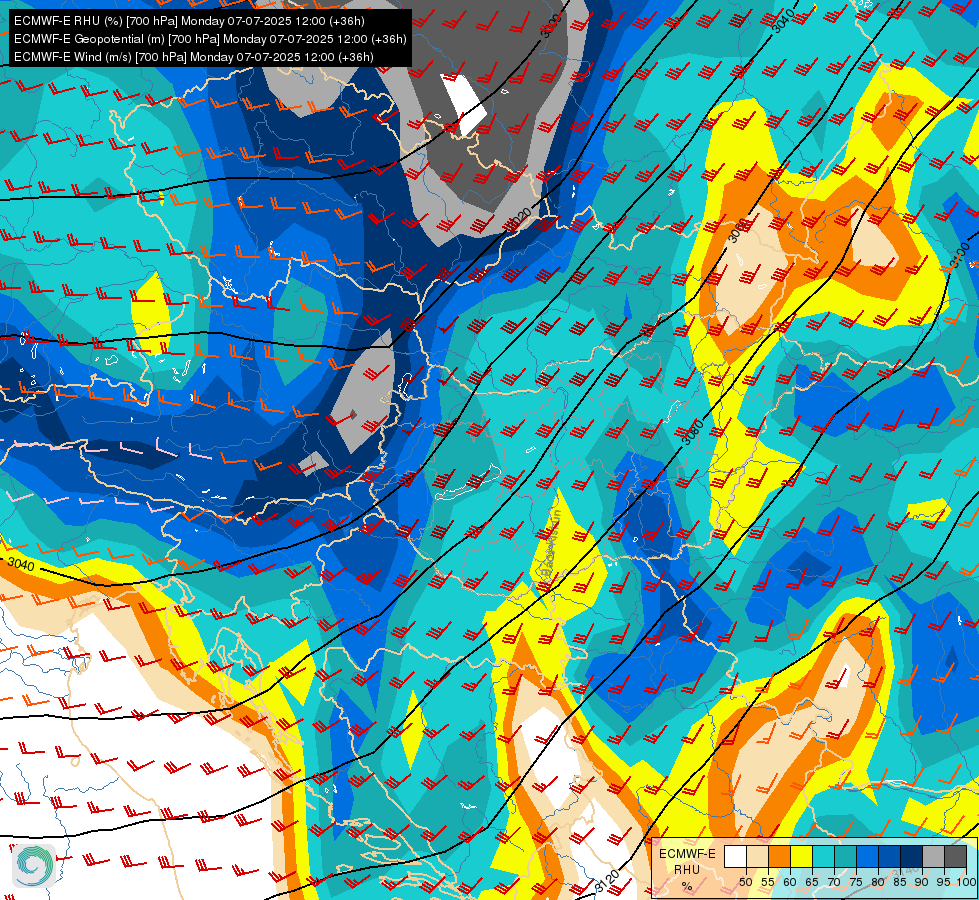Click the legend tick value 60
The width and height of the screenshot is (979, 900).
(790, 882)
